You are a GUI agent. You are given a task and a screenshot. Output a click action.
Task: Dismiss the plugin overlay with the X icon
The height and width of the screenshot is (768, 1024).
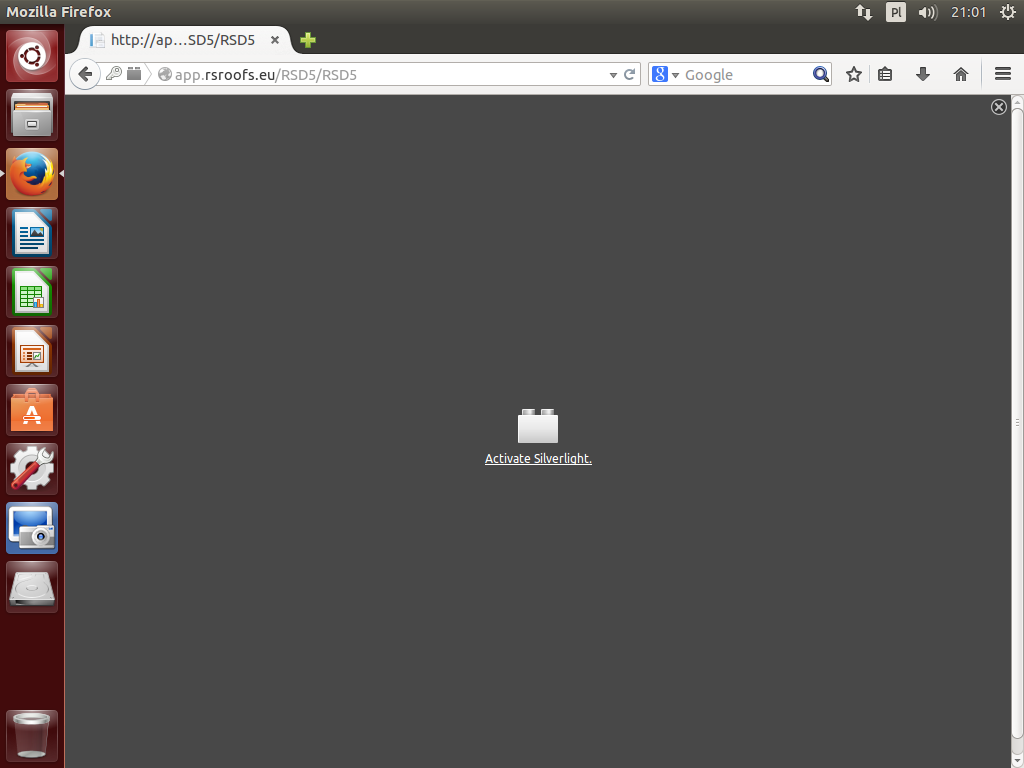pos(998,107)
